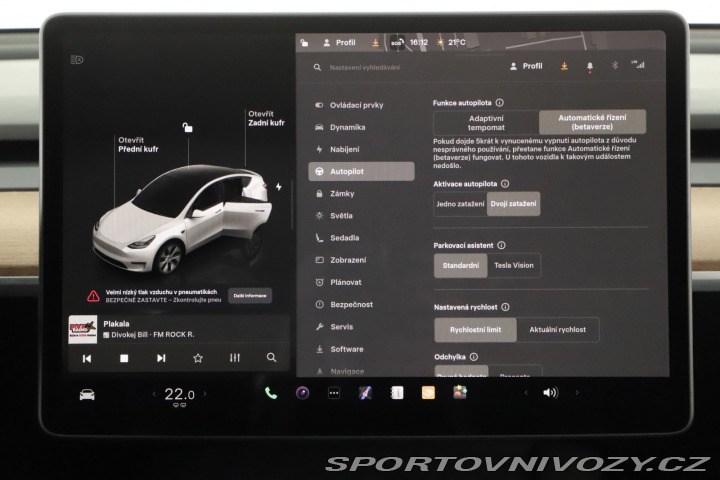Set speed to Aktuální rychlost
This screenshot has height=480, width=720.
pyautogui.click(x=557, y=330)
